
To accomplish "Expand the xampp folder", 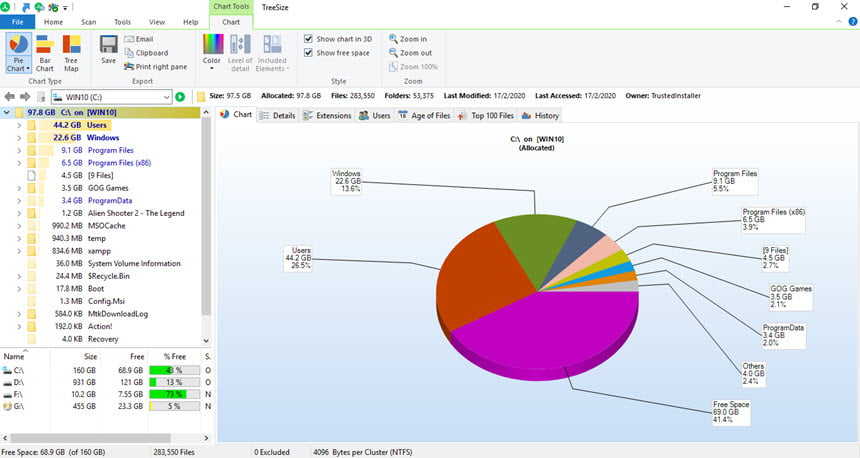I will point(19,251).
